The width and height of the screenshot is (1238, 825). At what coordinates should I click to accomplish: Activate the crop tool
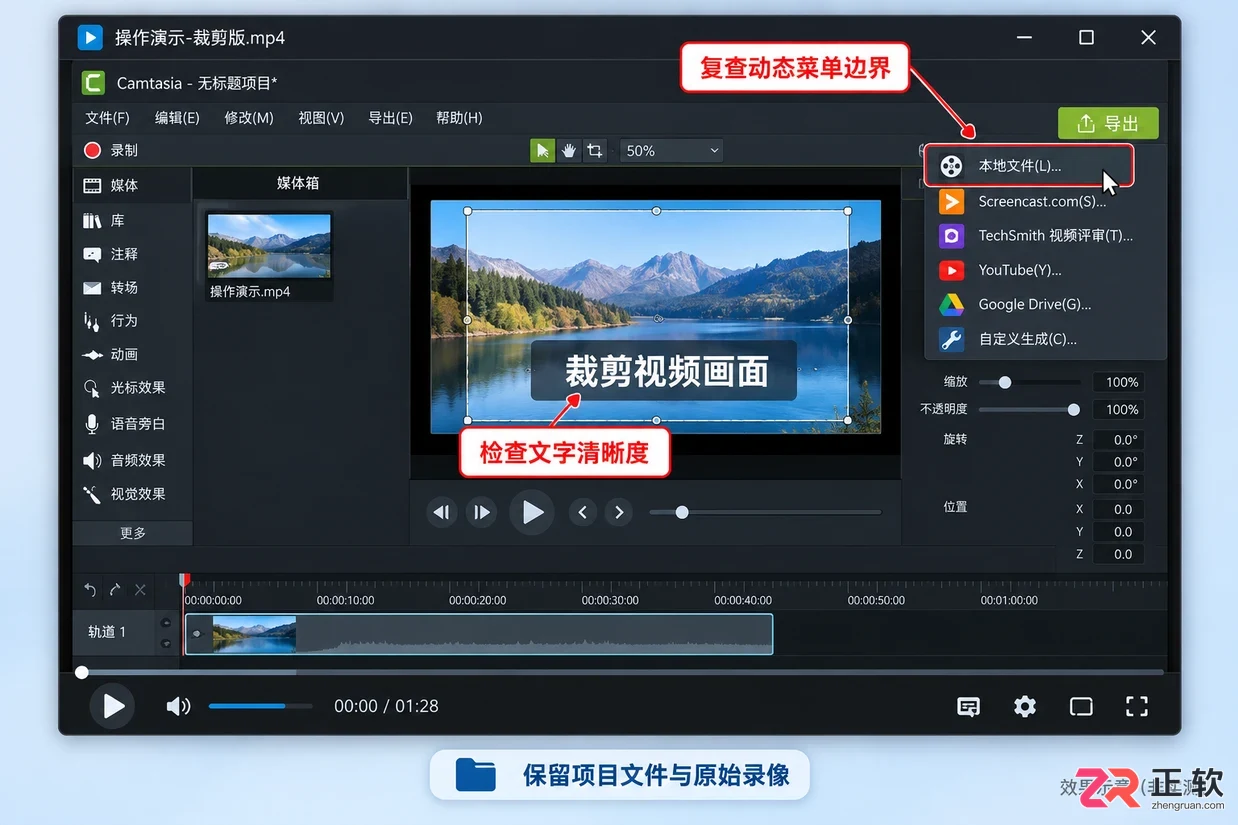click(595, 151)
